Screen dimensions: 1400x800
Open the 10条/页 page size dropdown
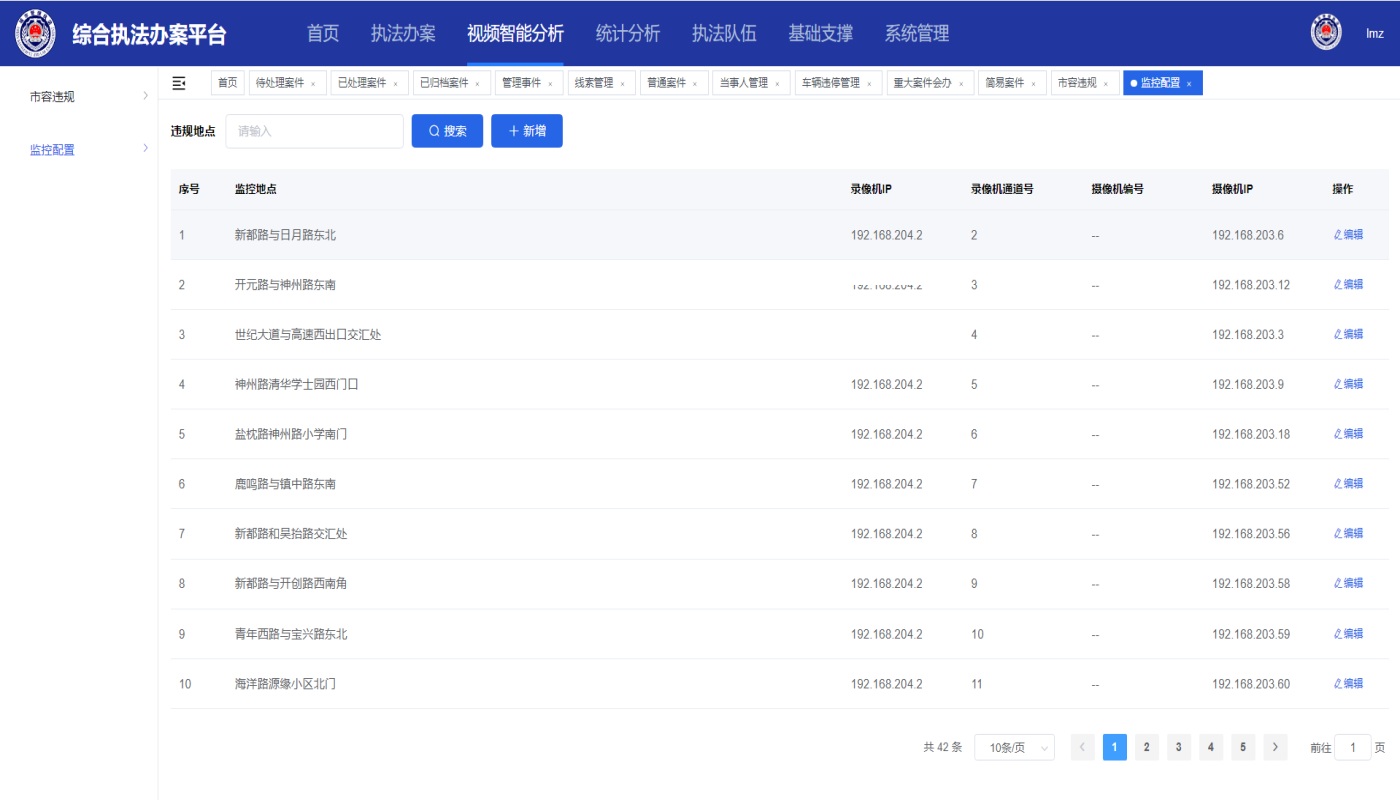(x=1014, y=747)
